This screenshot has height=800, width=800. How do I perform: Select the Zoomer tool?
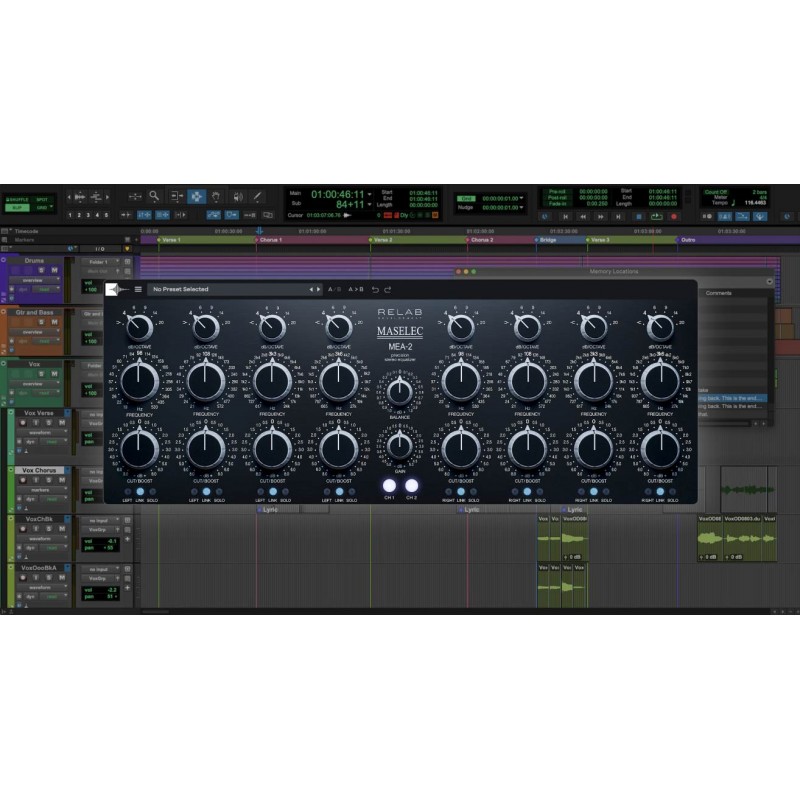pos(154,196)
